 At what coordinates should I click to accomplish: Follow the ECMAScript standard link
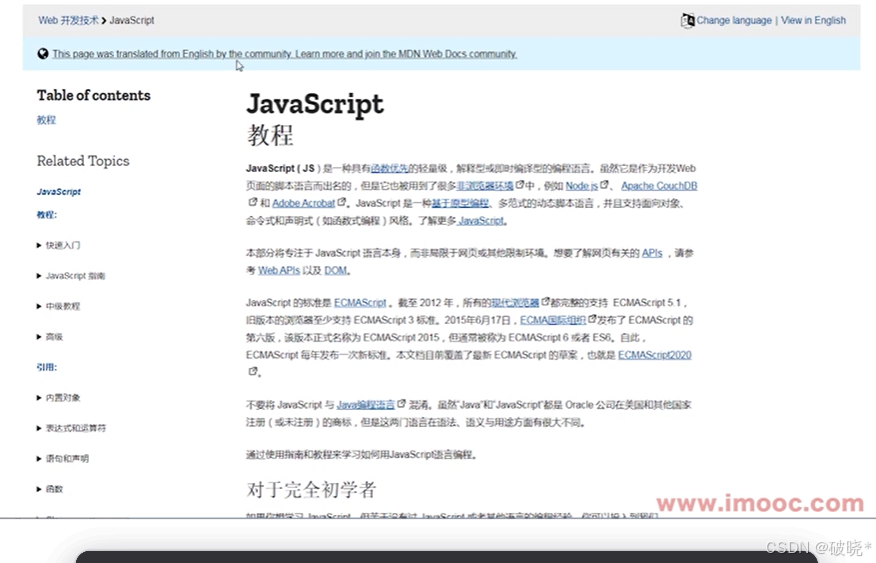coord(360,303)
